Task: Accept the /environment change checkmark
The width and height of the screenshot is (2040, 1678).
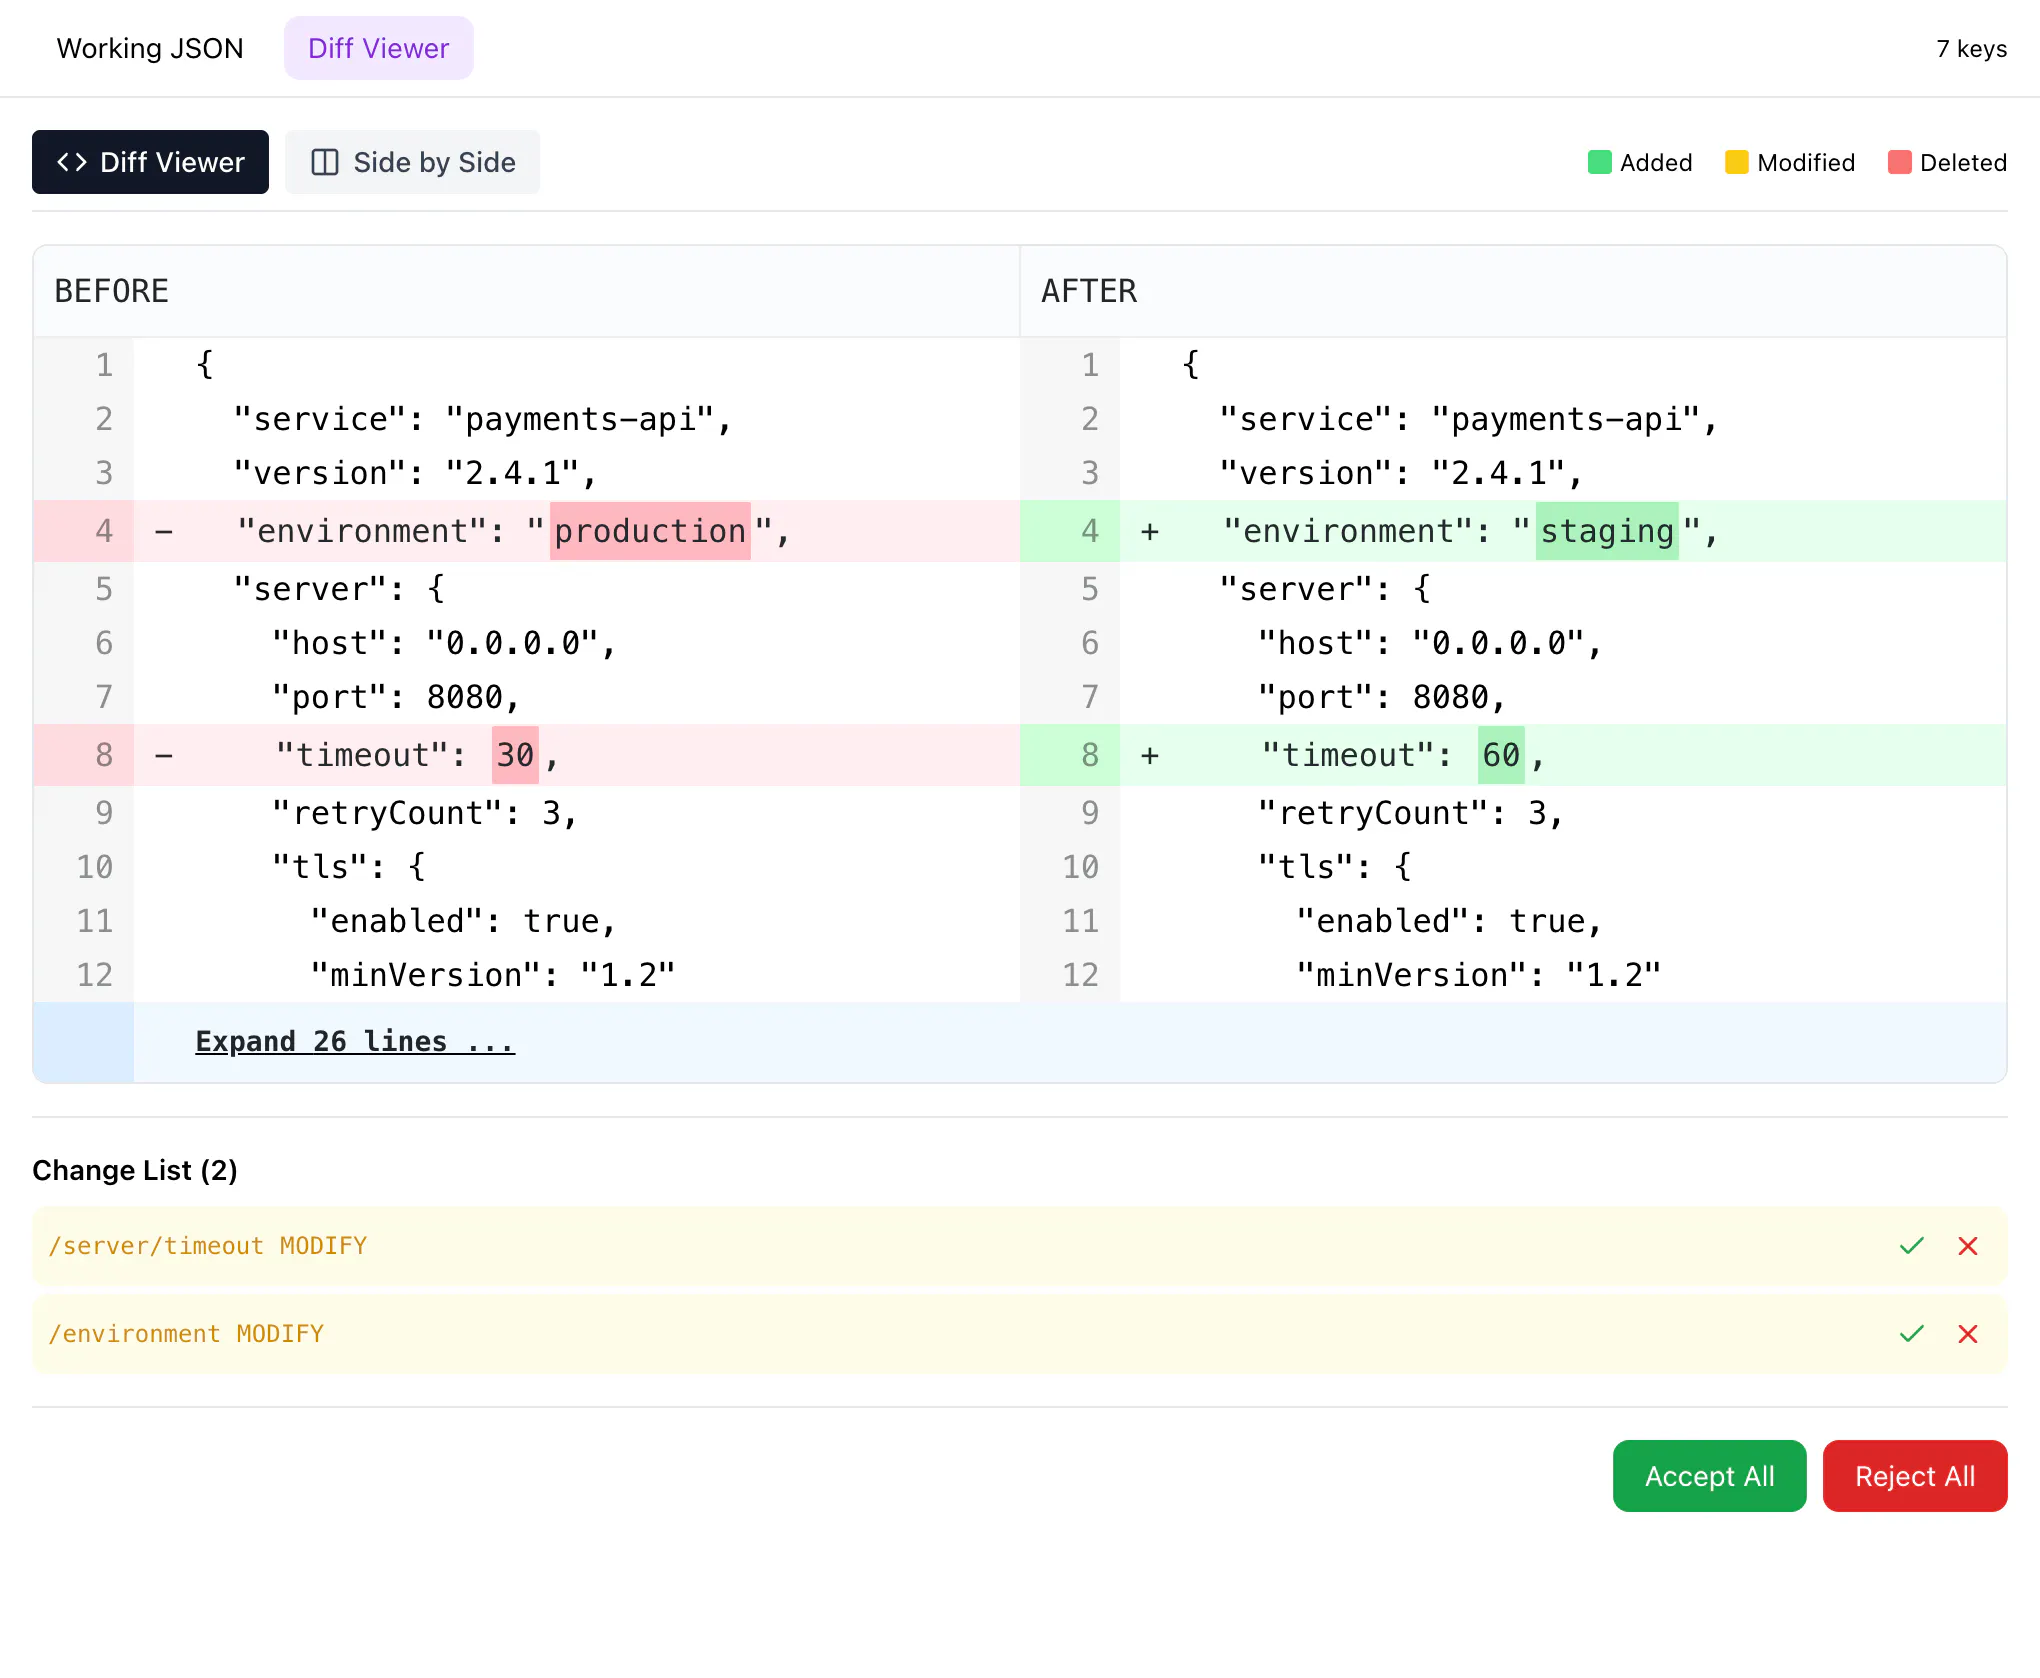Action: point(1911,1334)
